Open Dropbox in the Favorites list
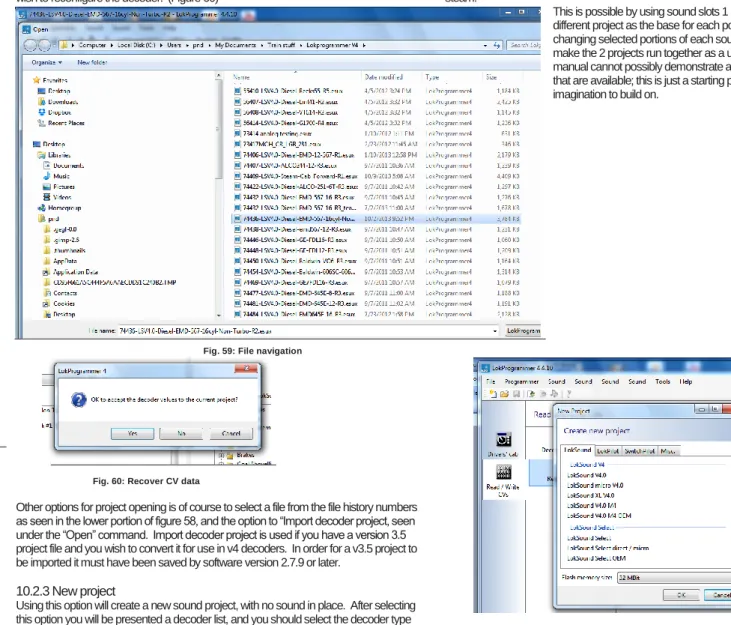Viewport: 731px width, 625px height. pos(55,112)
